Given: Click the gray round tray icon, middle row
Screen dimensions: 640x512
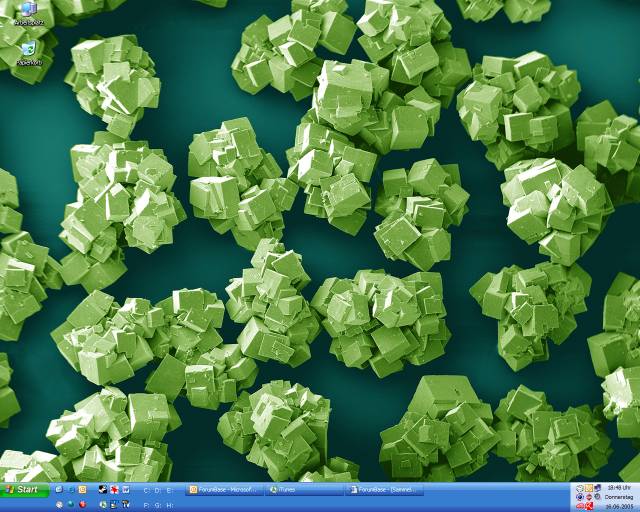Looking at the screenshot, I should click(598, 496).
